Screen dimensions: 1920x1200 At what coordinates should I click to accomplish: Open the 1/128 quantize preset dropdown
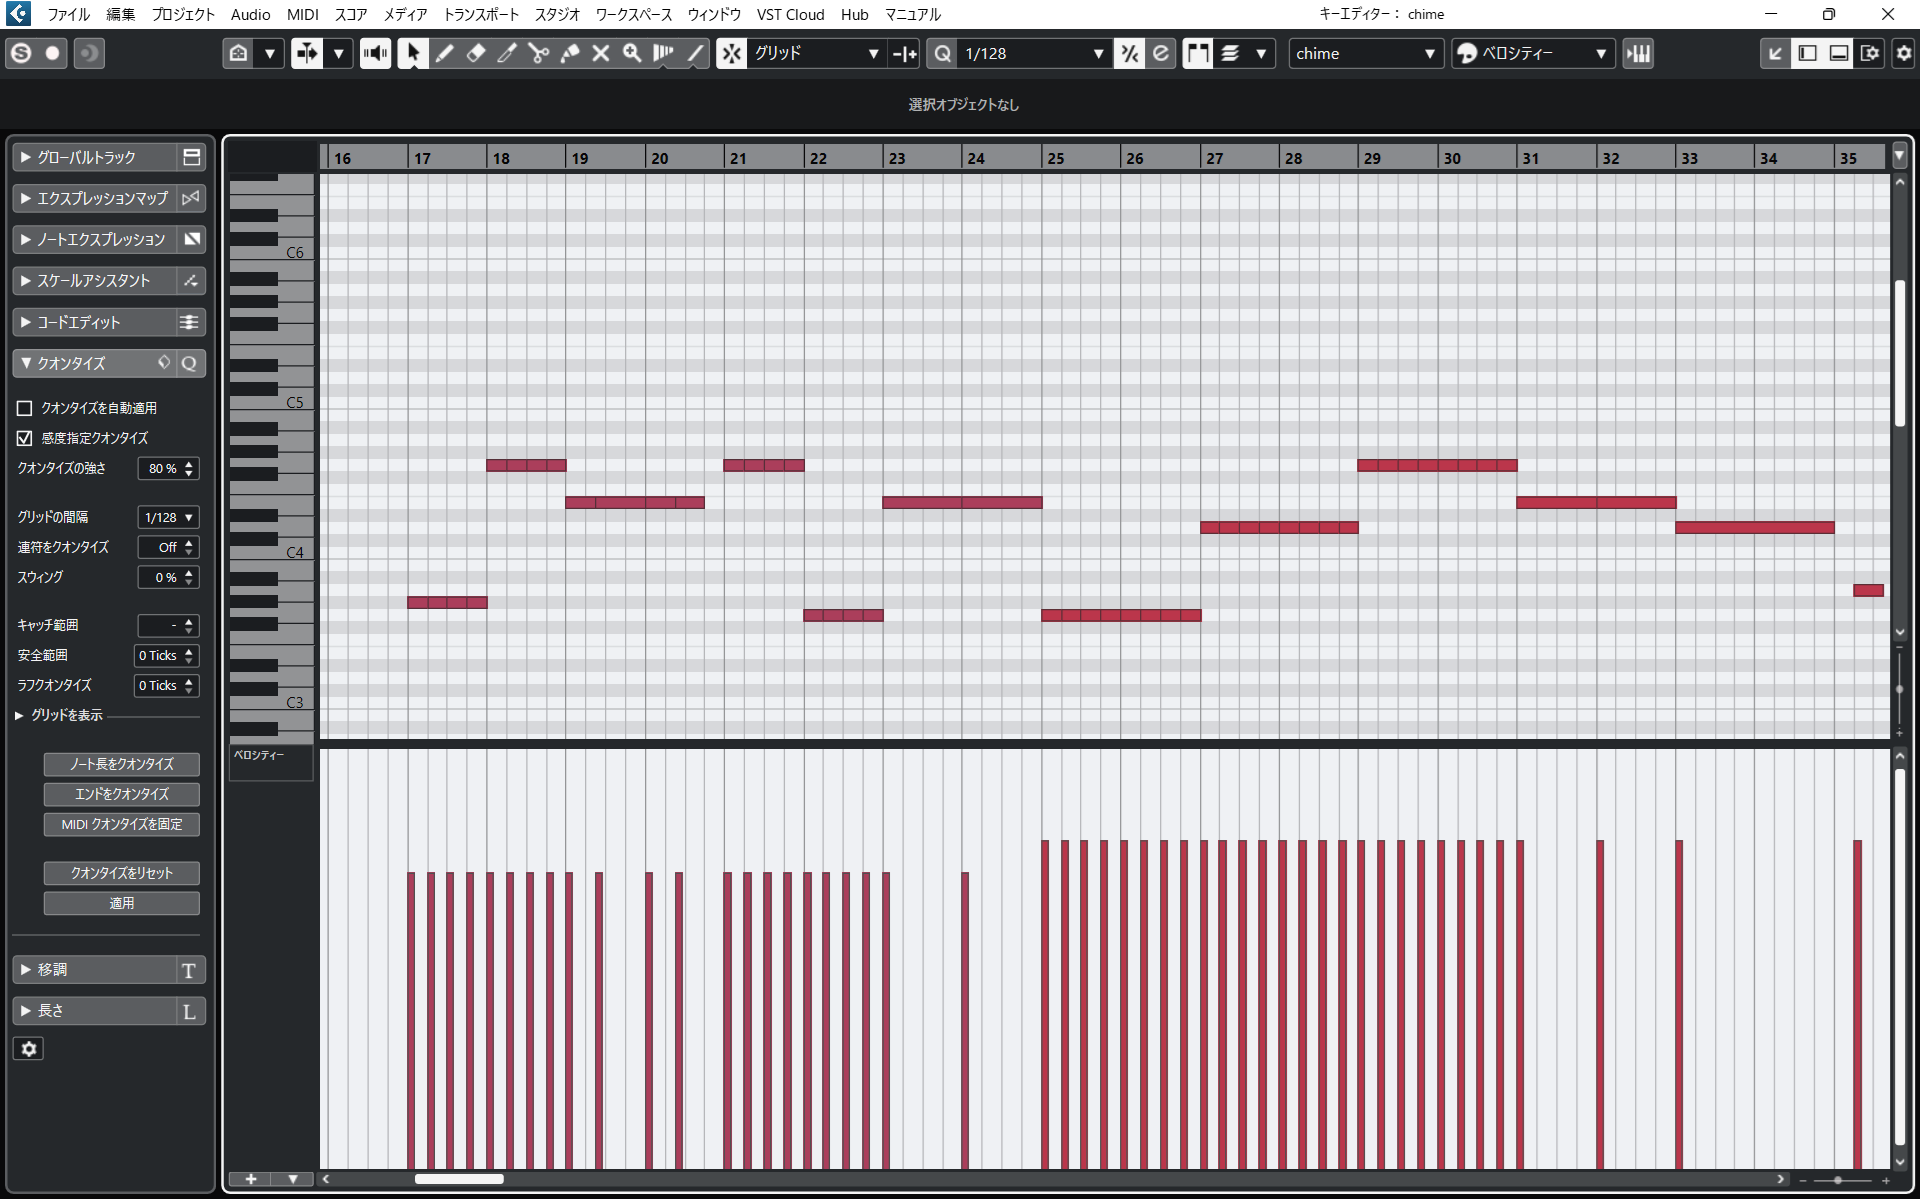[x=1034, y=53]
